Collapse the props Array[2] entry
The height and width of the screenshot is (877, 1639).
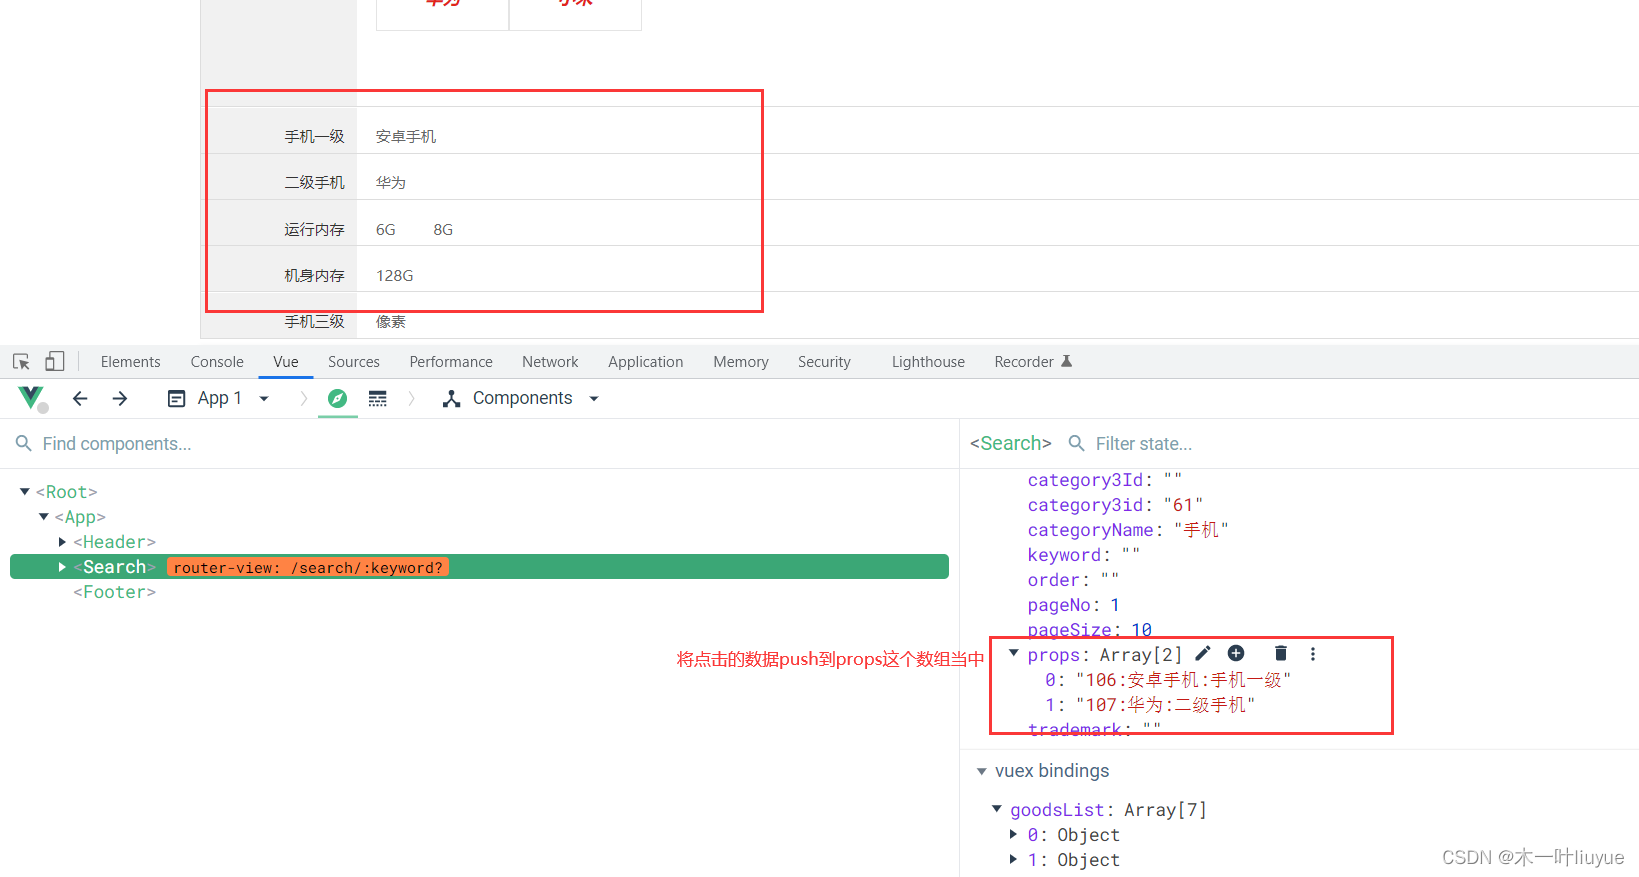click(x=1014, y=653)
